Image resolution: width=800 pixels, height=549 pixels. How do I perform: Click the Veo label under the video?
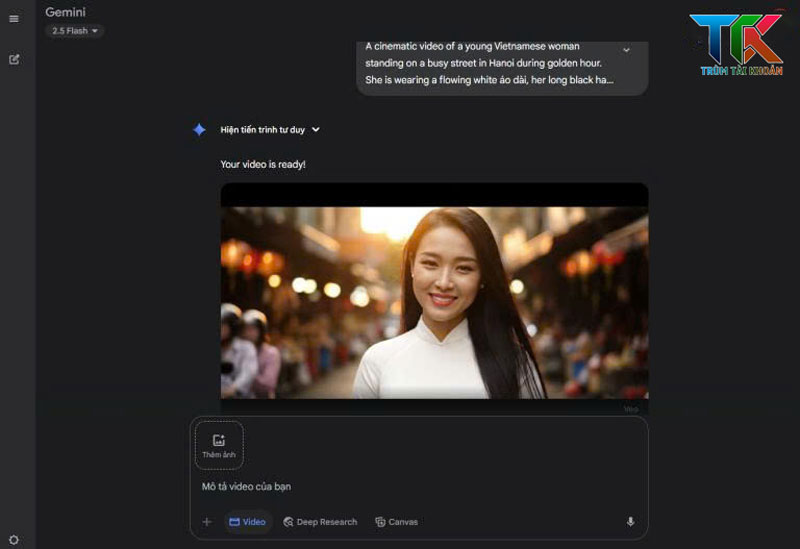[630, 408]
